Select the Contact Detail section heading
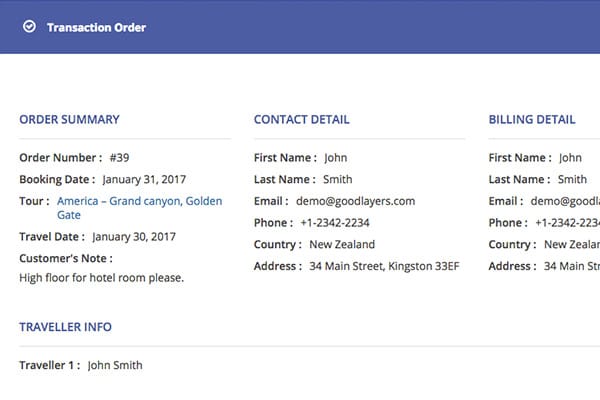Viewport: 600px width, 400px height. point(301,120)
